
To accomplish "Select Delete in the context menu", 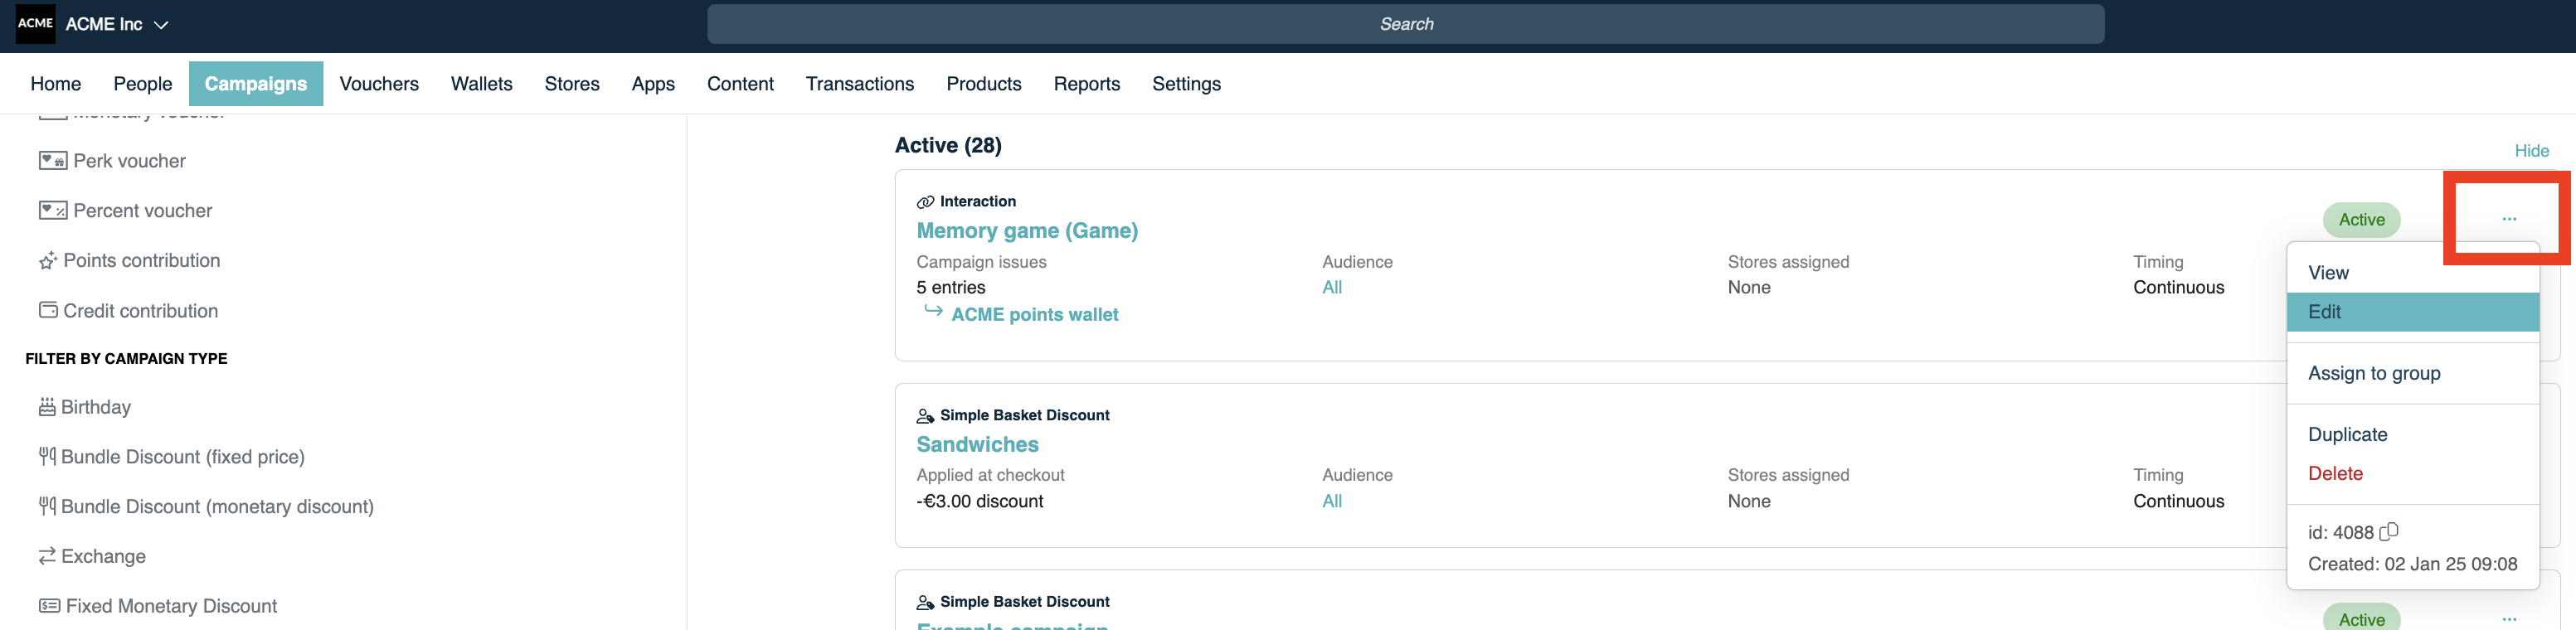I will (2336, 473).
